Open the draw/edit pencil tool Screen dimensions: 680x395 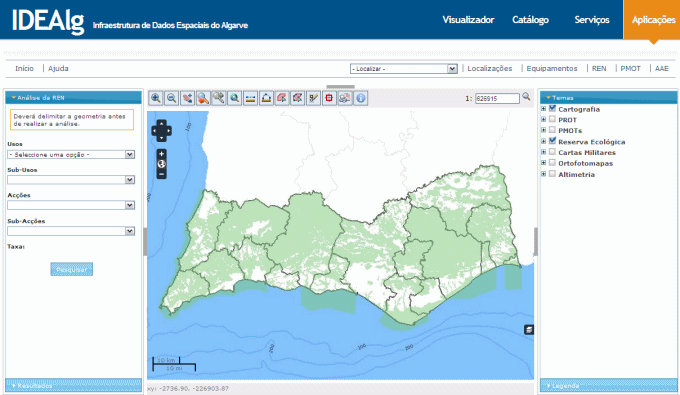[x=314, y=98]
